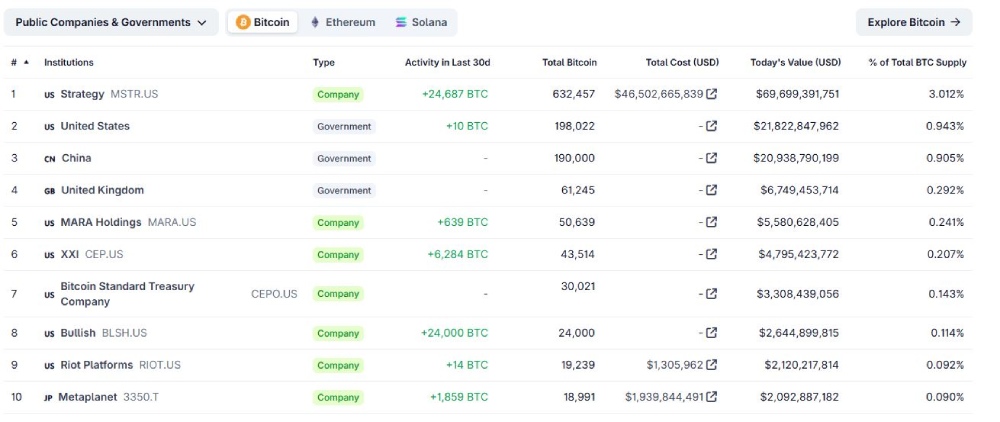Sort by Total Bitcoin column header
This screenshot has width=1000, height=422.
click(x=569, y=62)
